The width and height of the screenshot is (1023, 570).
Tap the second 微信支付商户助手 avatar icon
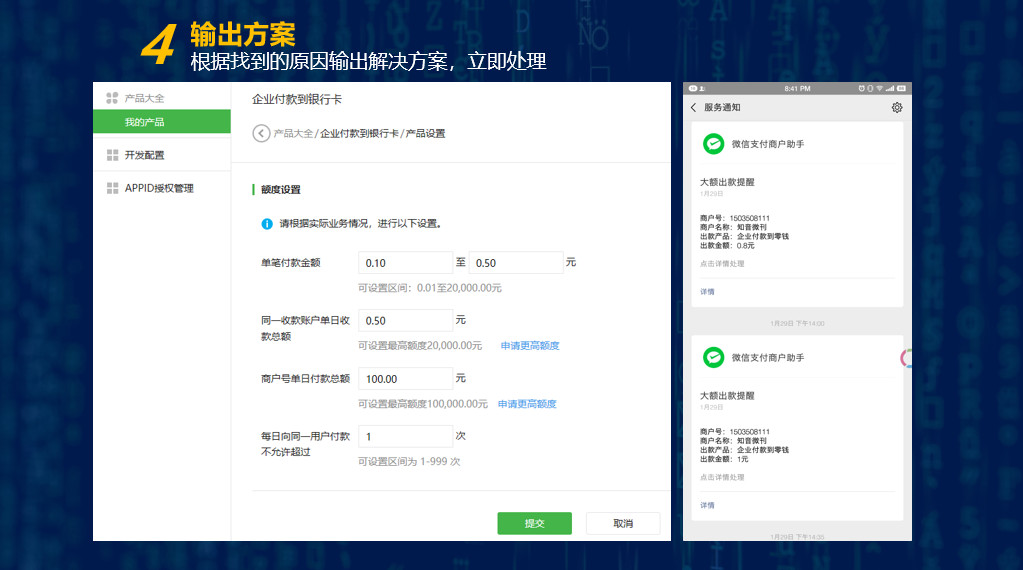pyautogui.click(x=713, y=357)
